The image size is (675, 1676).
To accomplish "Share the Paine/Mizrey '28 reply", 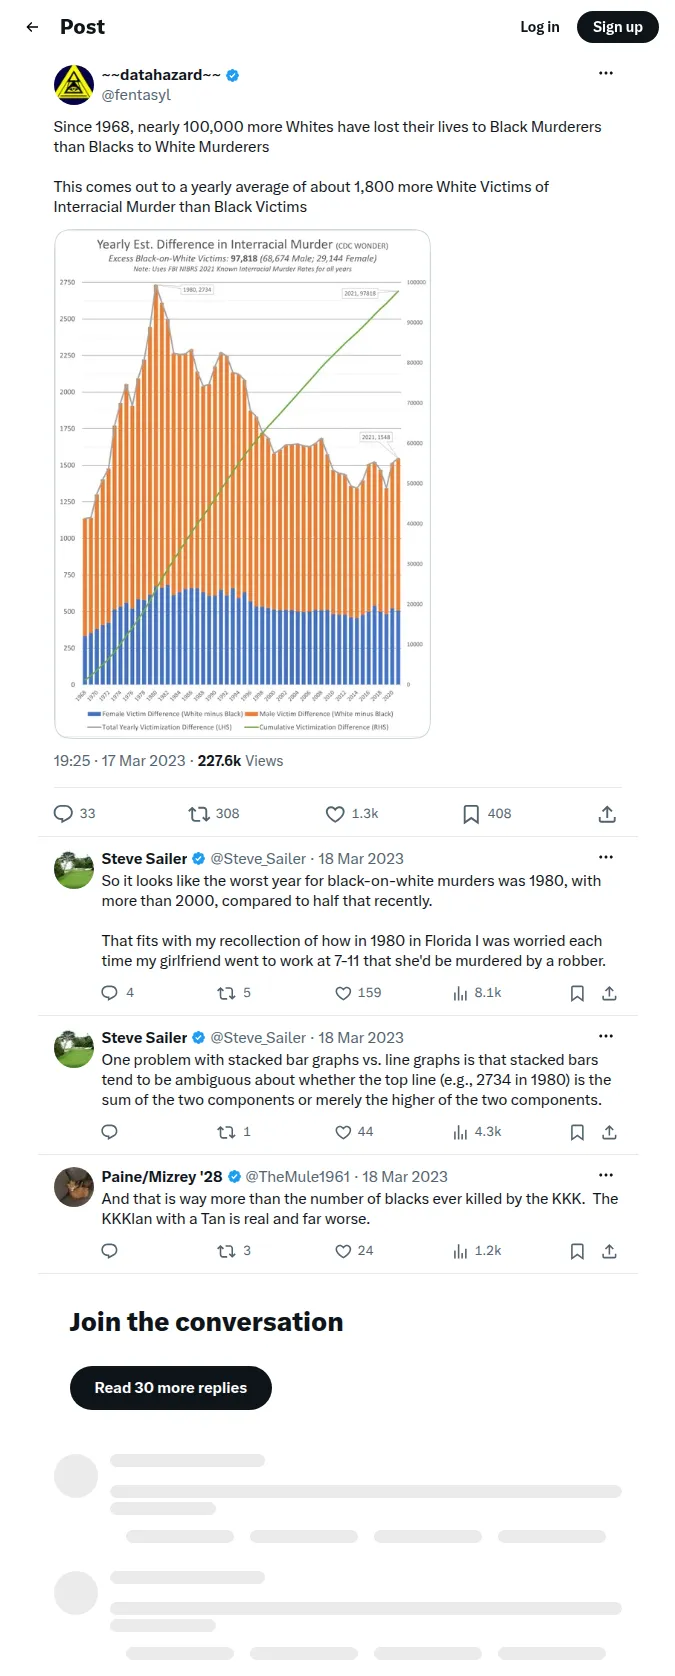I will pos(609,1251).
